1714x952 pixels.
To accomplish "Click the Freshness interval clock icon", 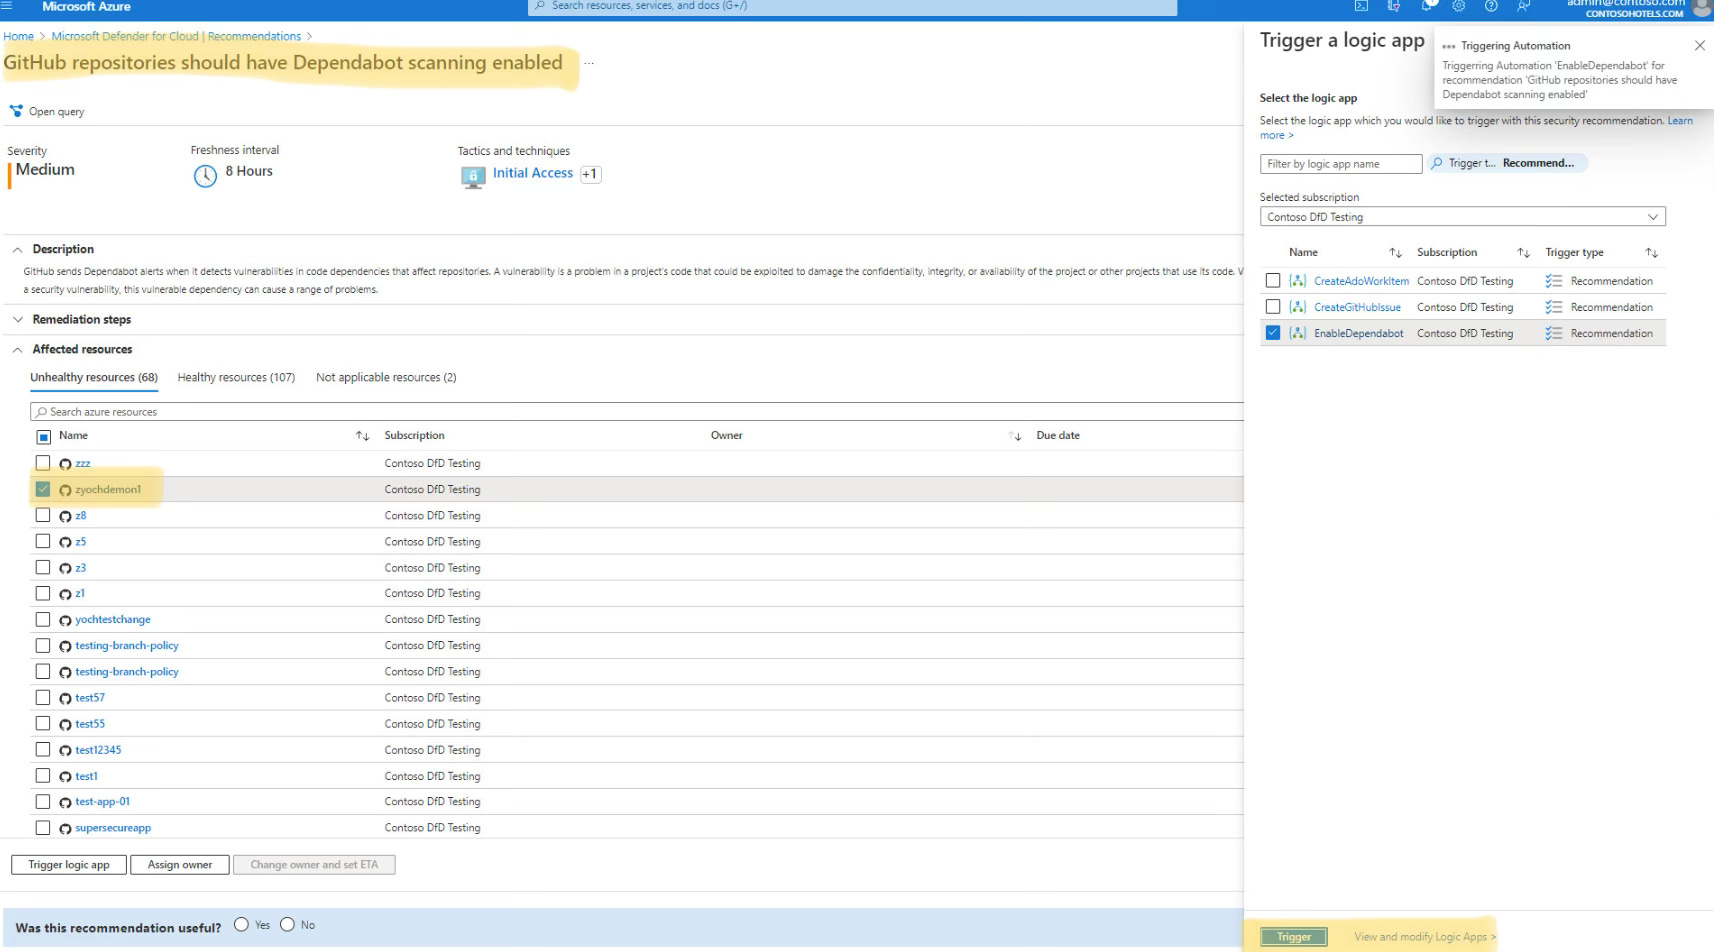I will [205, 176].
